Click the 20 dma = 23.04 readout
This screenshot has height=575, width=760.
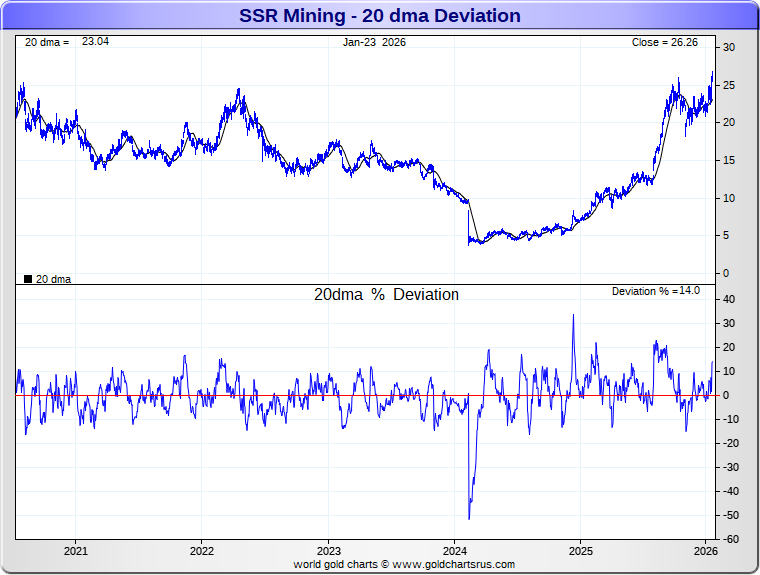67,42
